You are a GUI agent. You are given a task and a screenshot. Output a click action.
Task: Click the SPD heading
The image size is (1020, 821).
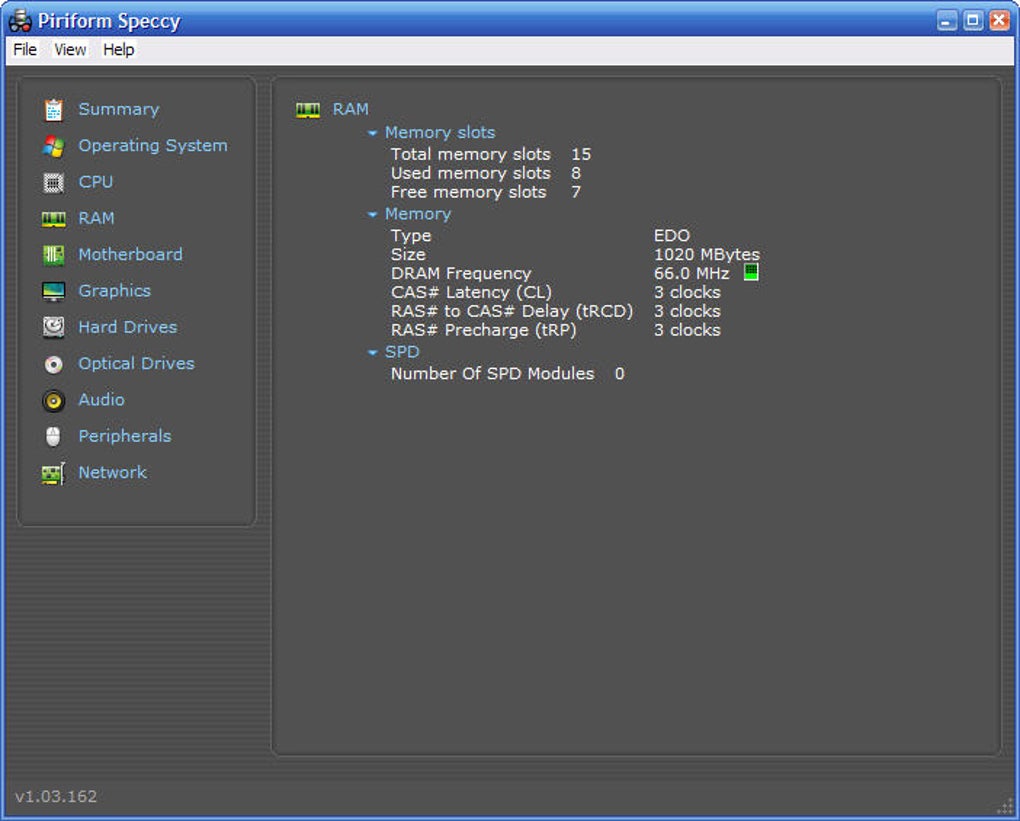(x=402, y=352)
